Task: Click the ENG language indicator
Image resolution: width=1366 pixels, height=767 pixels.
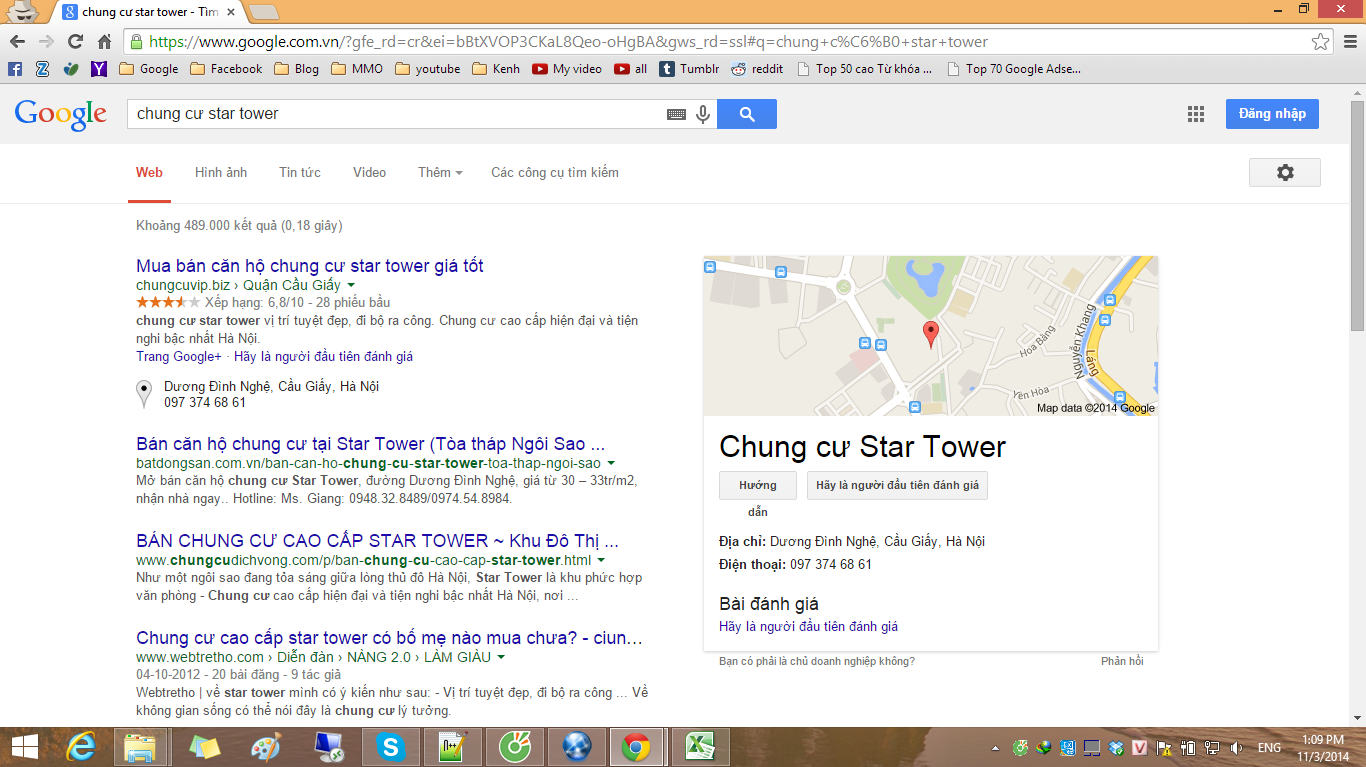Action: tap(1269, 747)
